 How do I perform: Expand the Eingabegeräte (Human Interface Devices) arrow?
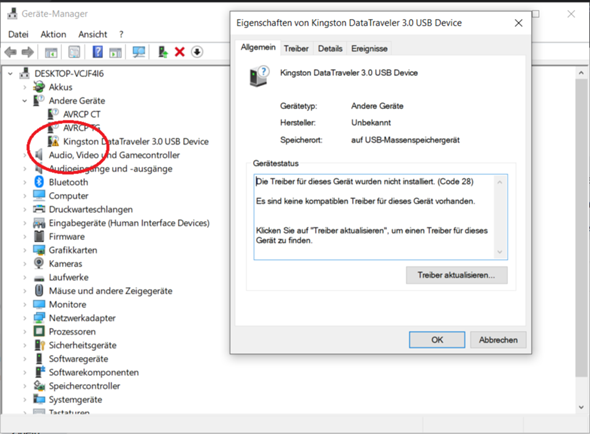25,223
